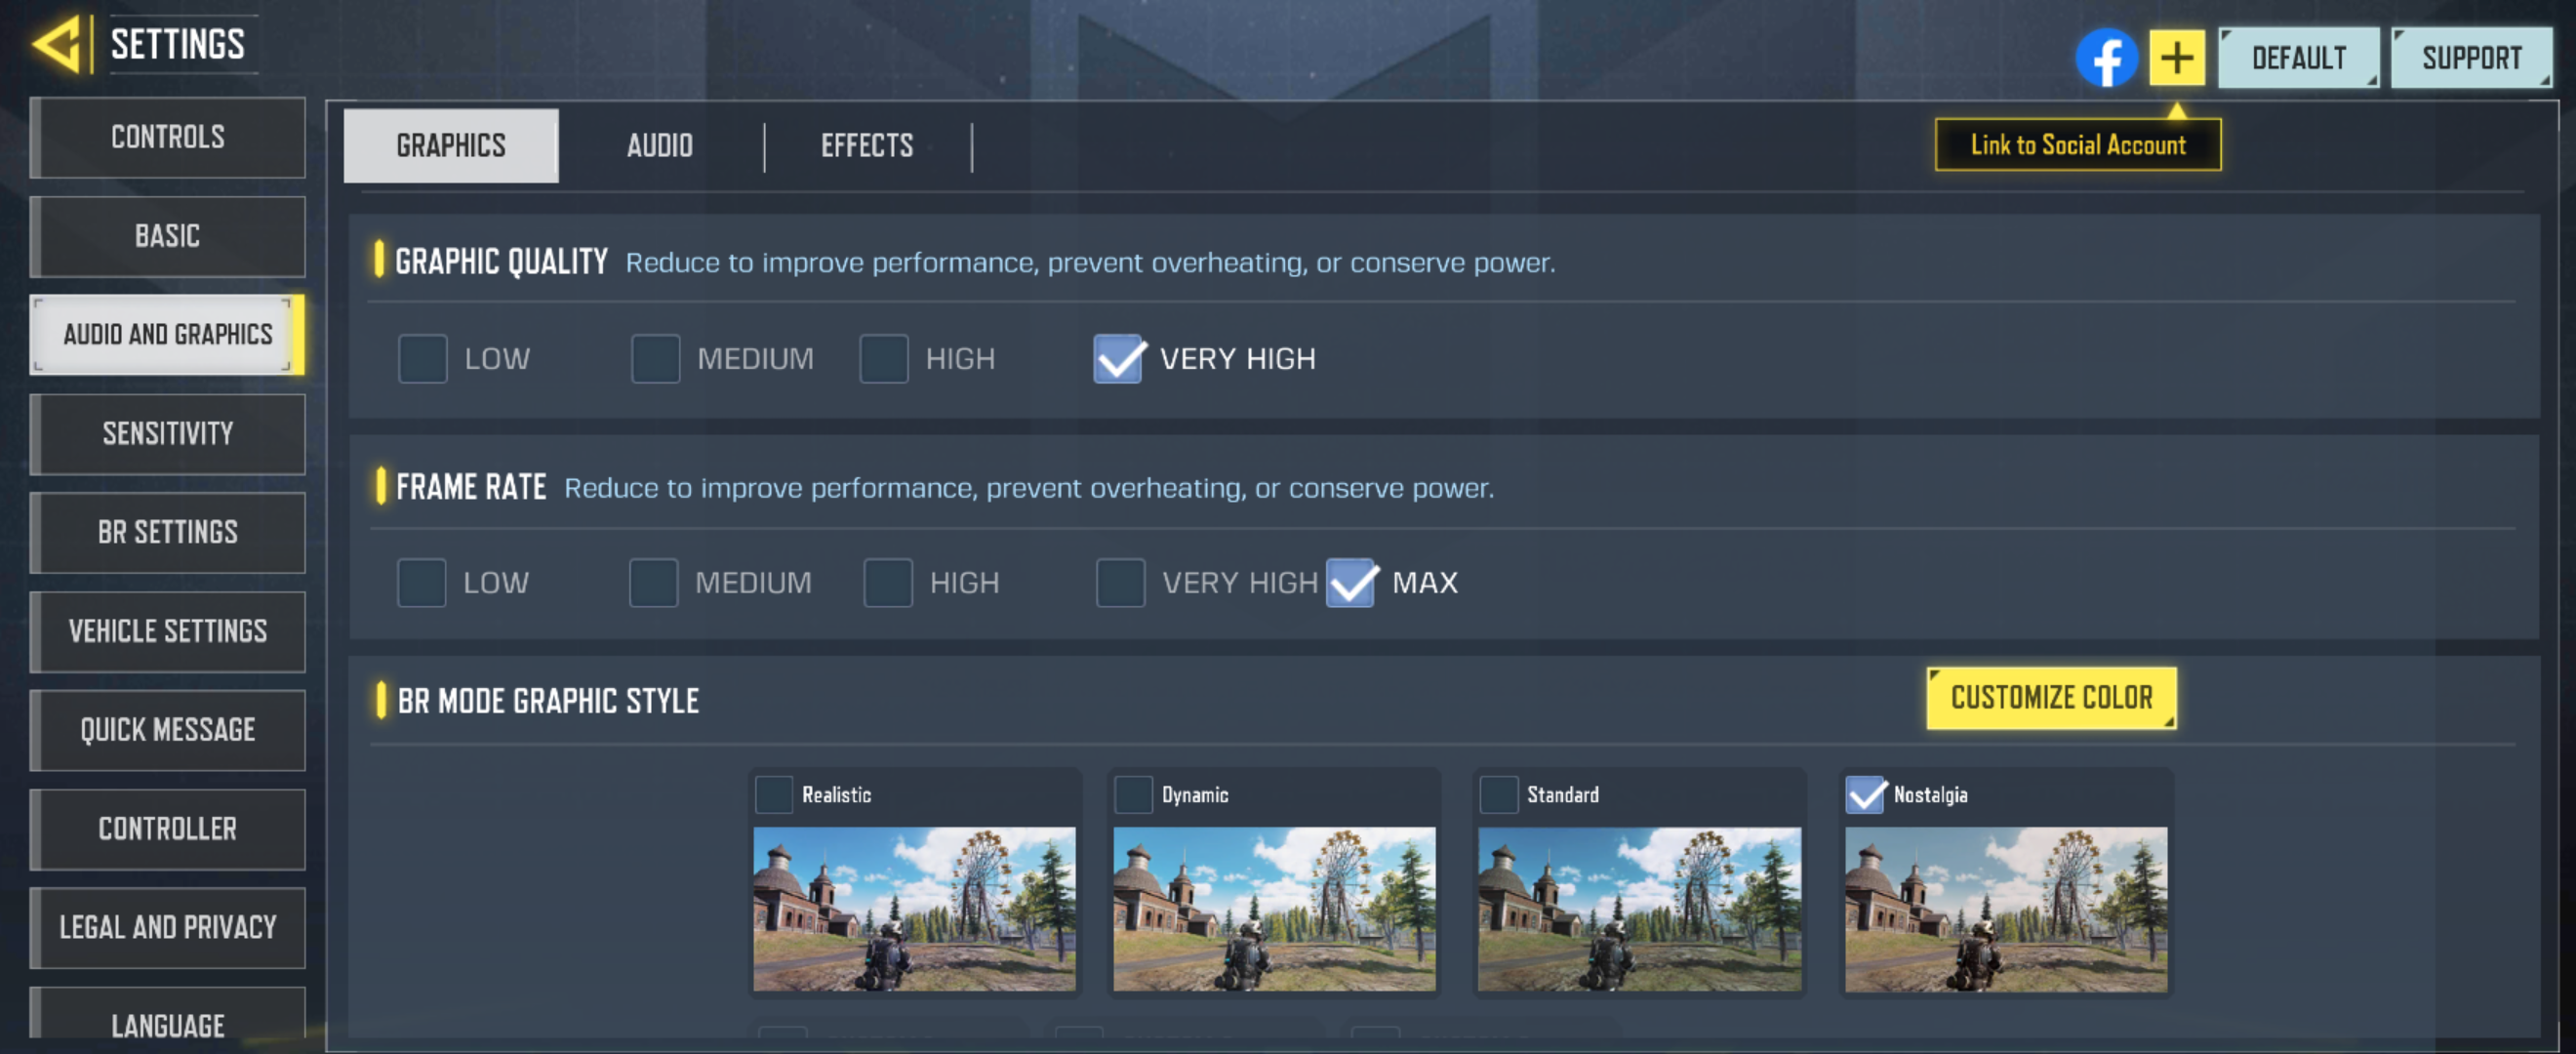Switch to the GRAPHICS tab
The width and height of the screenshot is (2576, 1054).
pyautogui.click(x=451, y=146)
